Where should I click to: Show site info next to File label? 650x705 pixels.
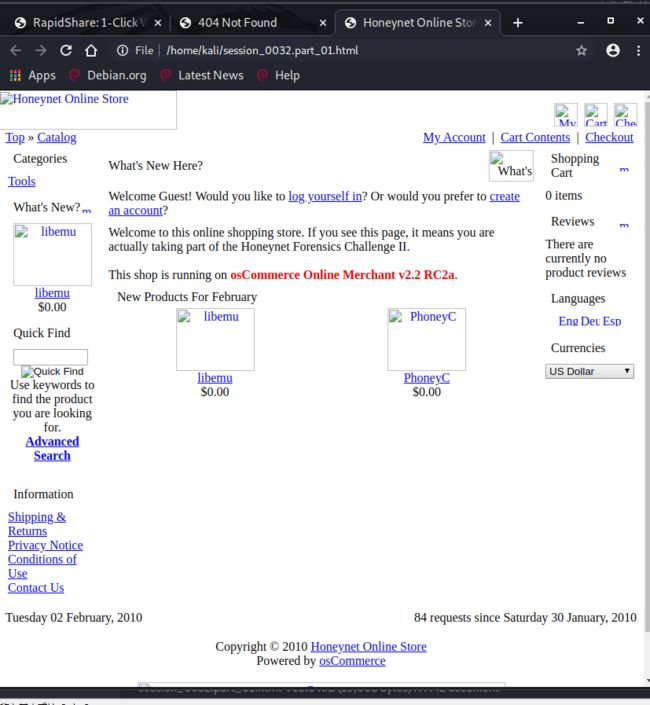[x=122, y=50]
